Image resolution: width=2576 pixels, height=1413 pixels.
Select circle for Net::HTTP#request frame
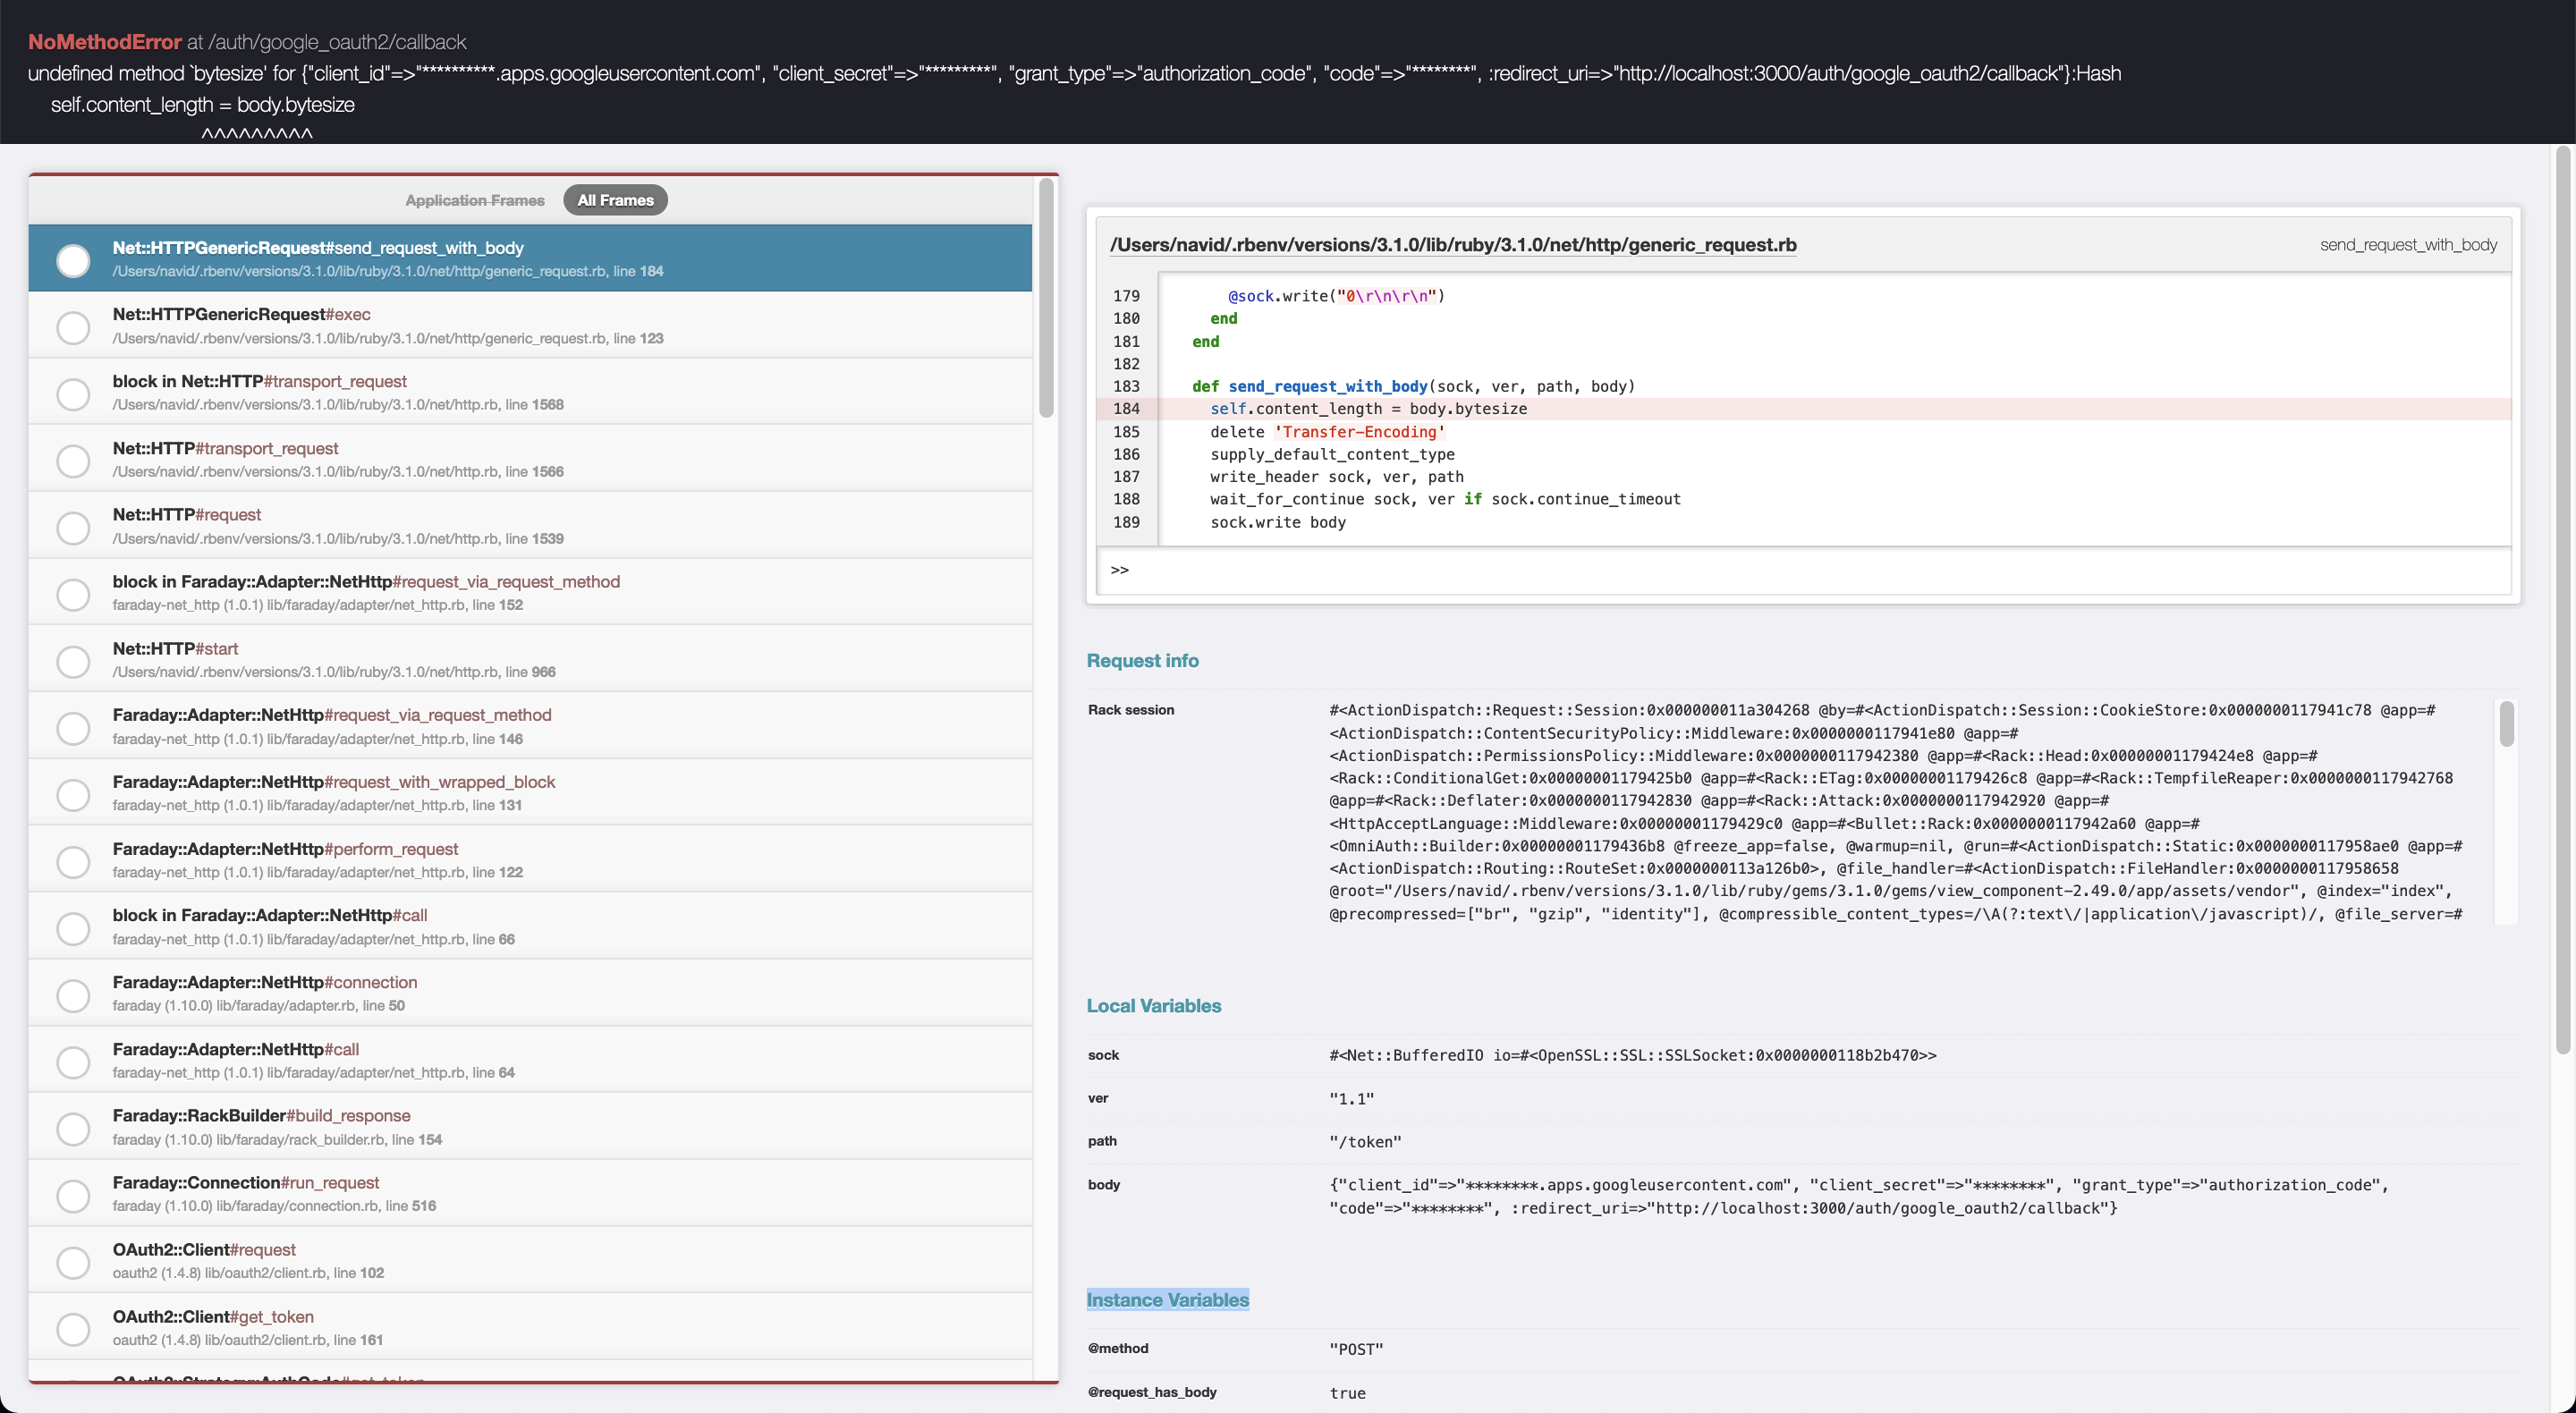[73, 527]
